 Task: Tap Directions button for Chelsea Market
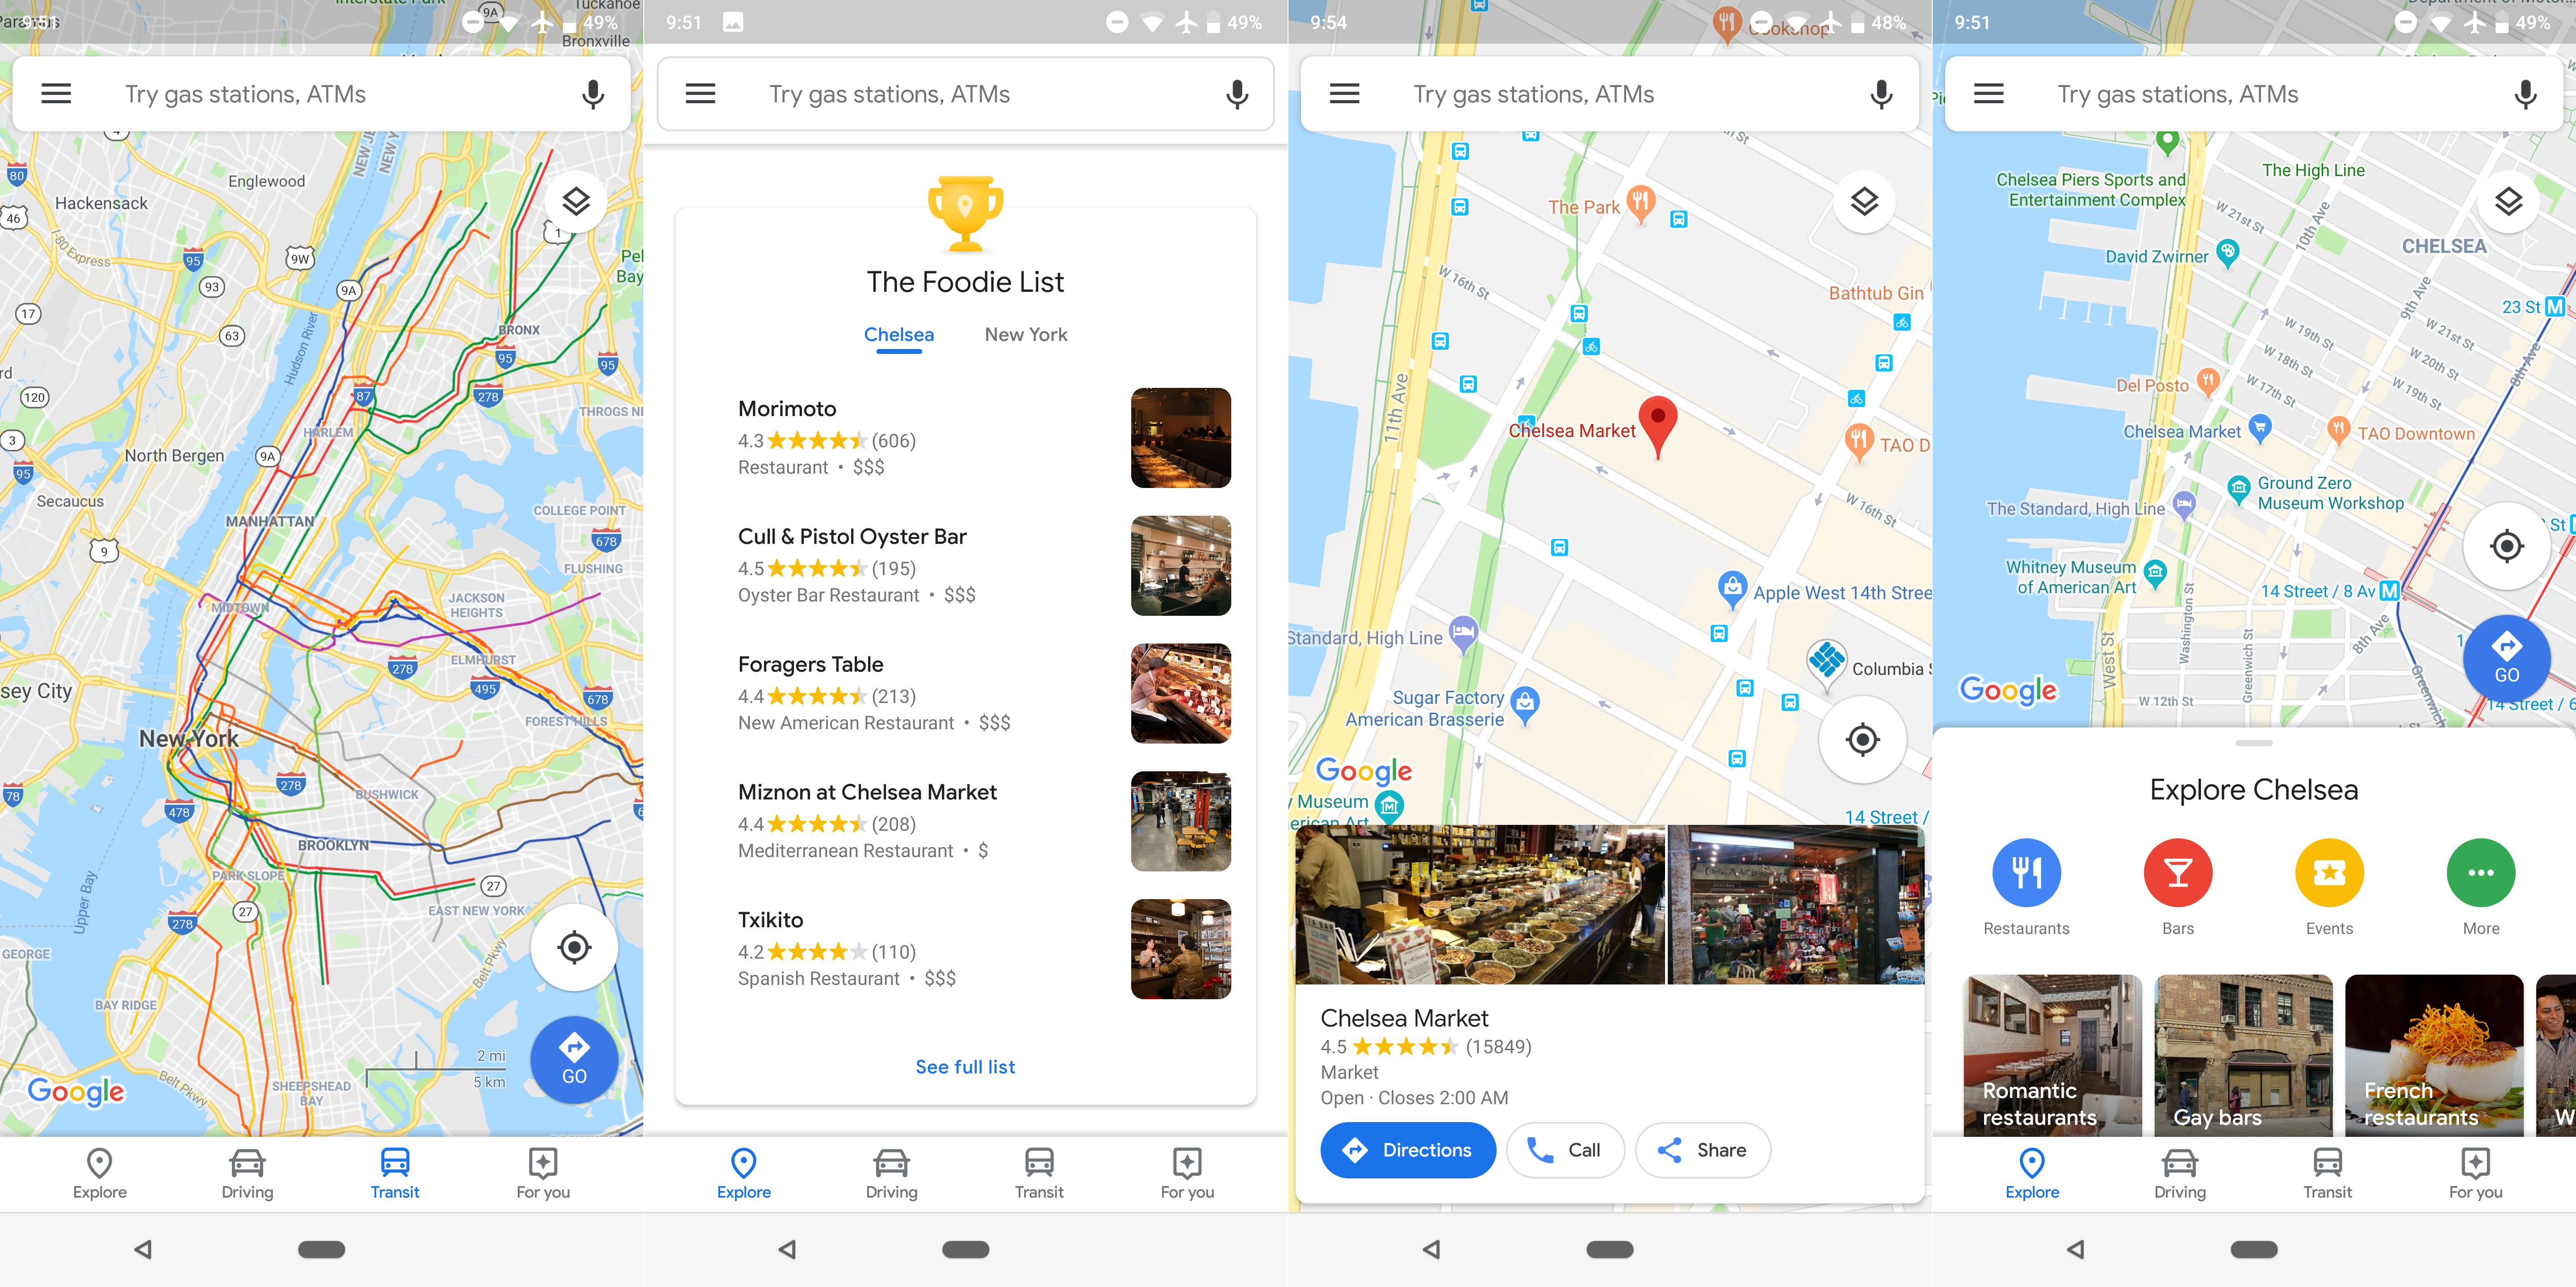1405,1149
